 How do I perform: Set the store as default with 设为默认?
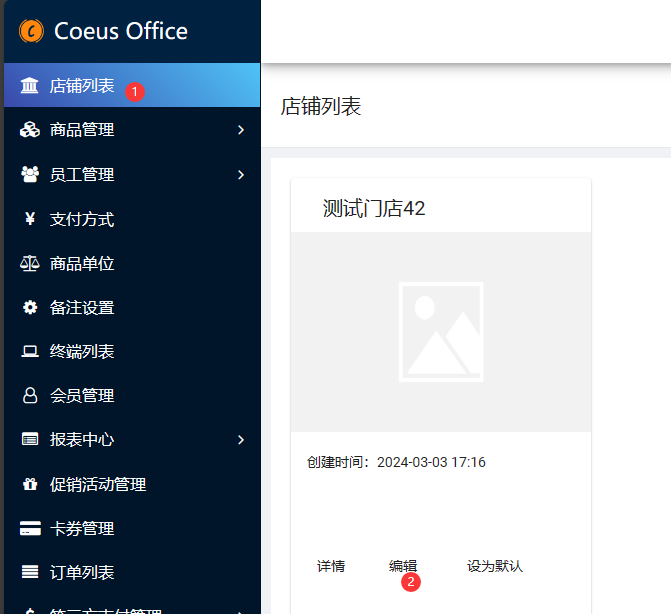click(x=495, y=566)
